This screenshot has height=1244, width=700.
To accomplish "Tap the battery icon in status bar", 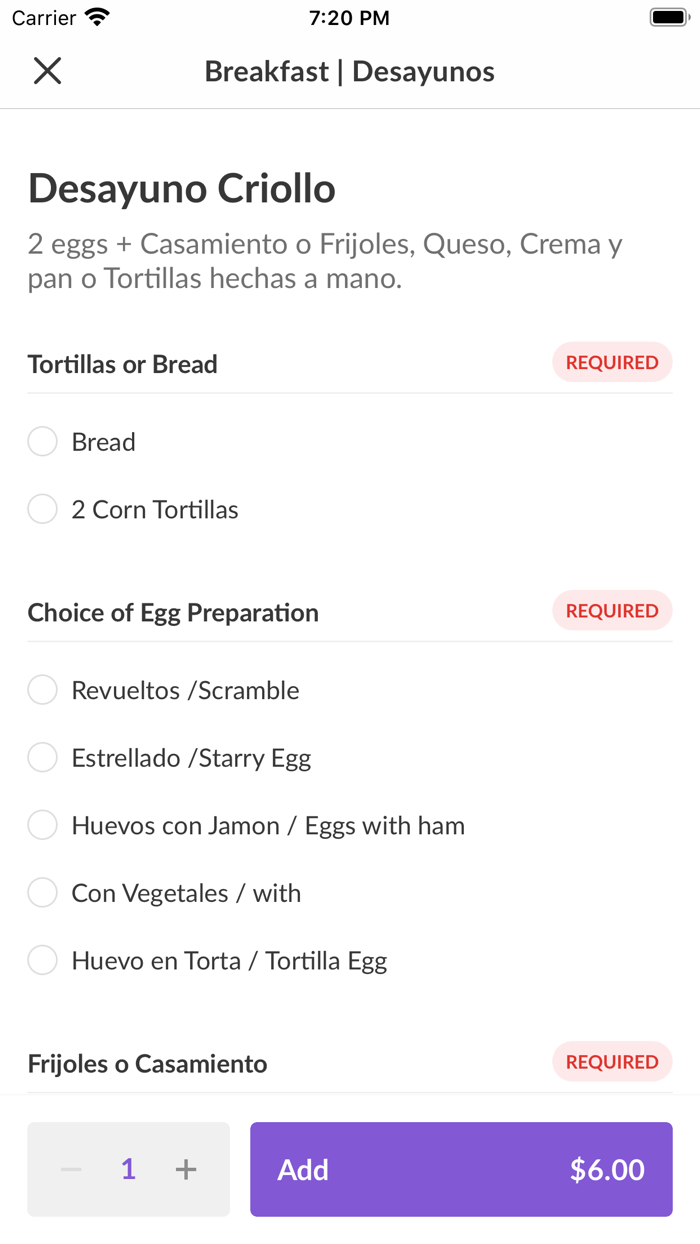I will (x=667, y=18).
